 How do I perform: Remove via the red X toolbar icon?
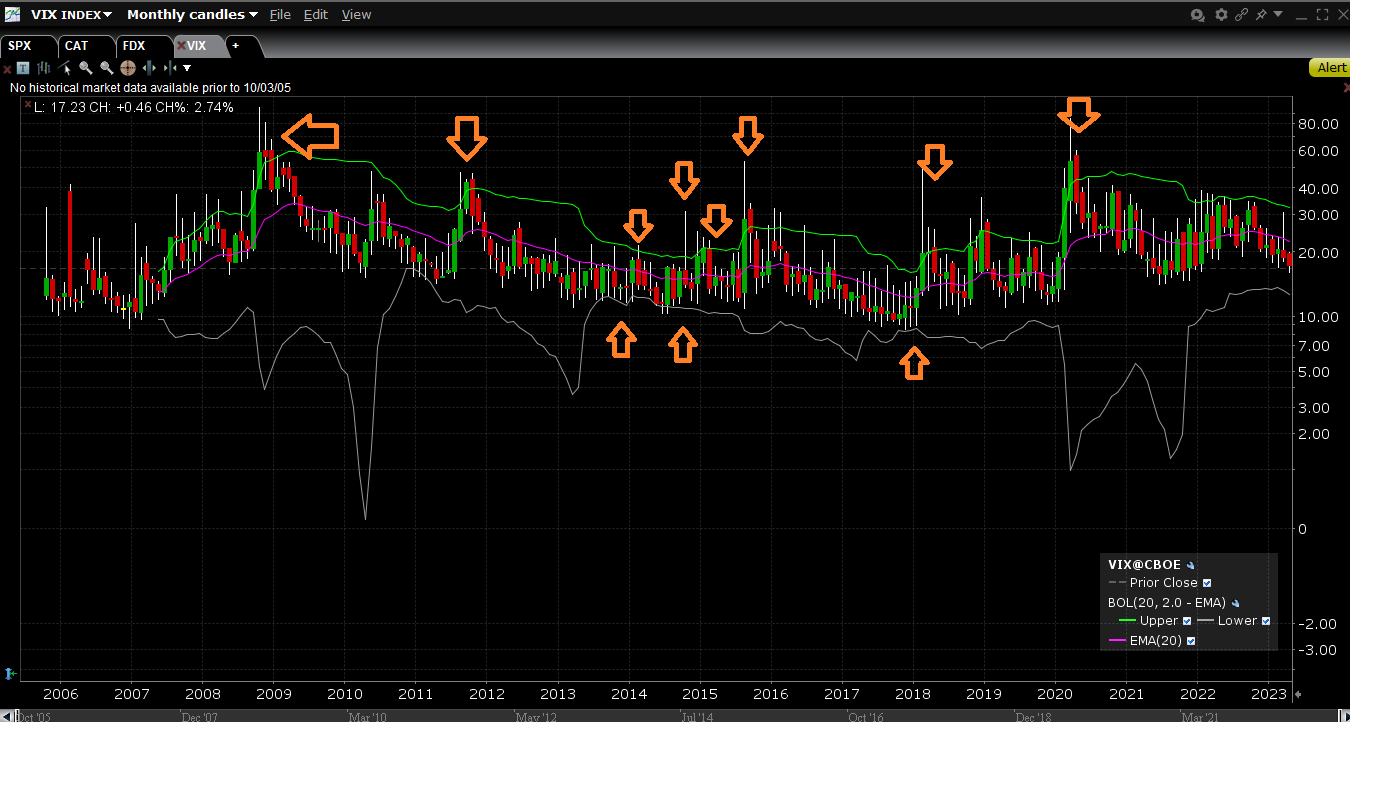point(7,69)
